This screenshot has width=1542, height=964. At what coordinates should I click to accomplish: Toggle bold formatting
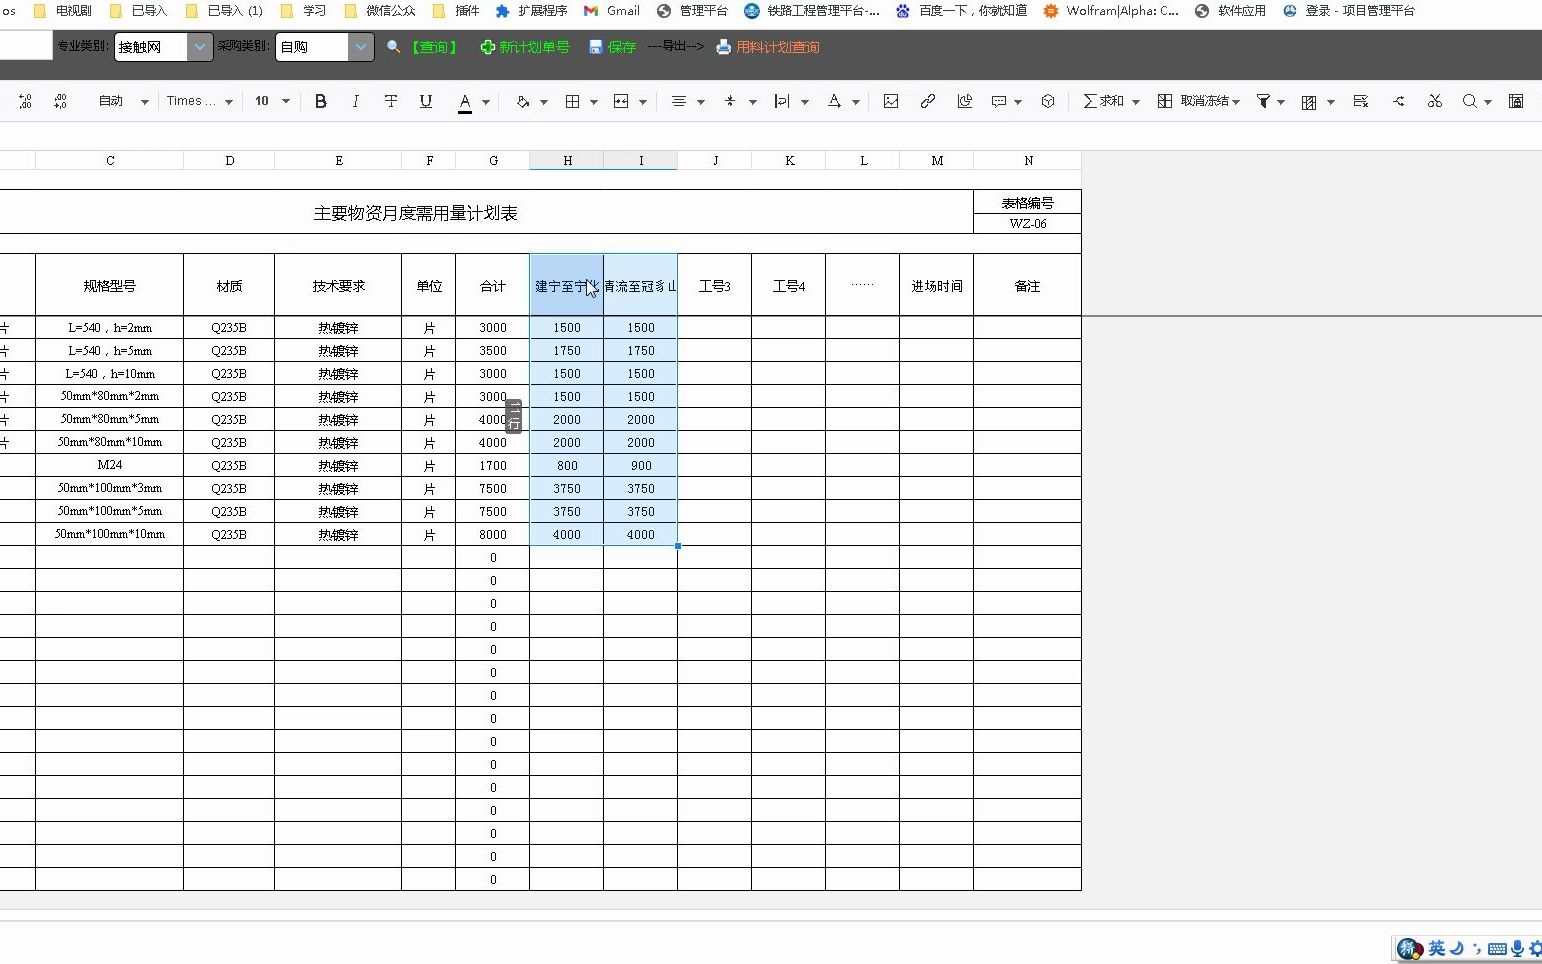(x=321, y=101)
